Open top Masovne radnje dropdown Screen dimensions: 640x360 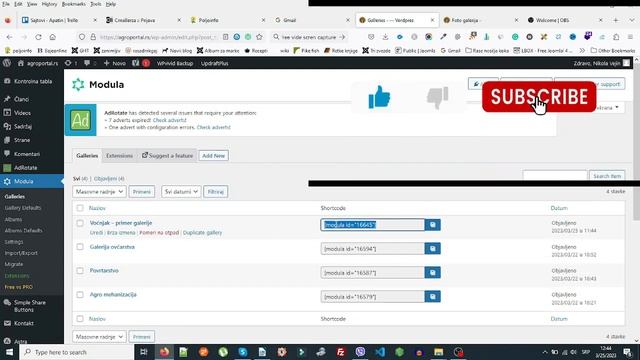click(x=99, y=191)
